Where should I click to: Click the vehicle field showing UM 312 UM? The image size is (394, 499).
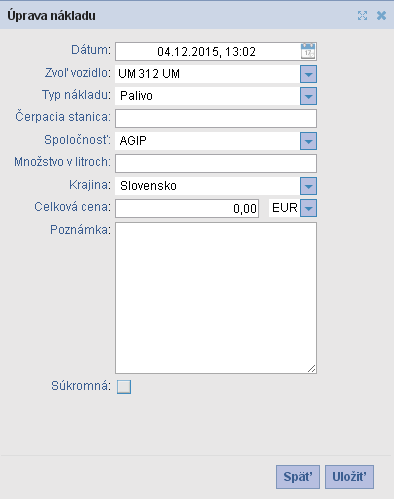[207, 74]
